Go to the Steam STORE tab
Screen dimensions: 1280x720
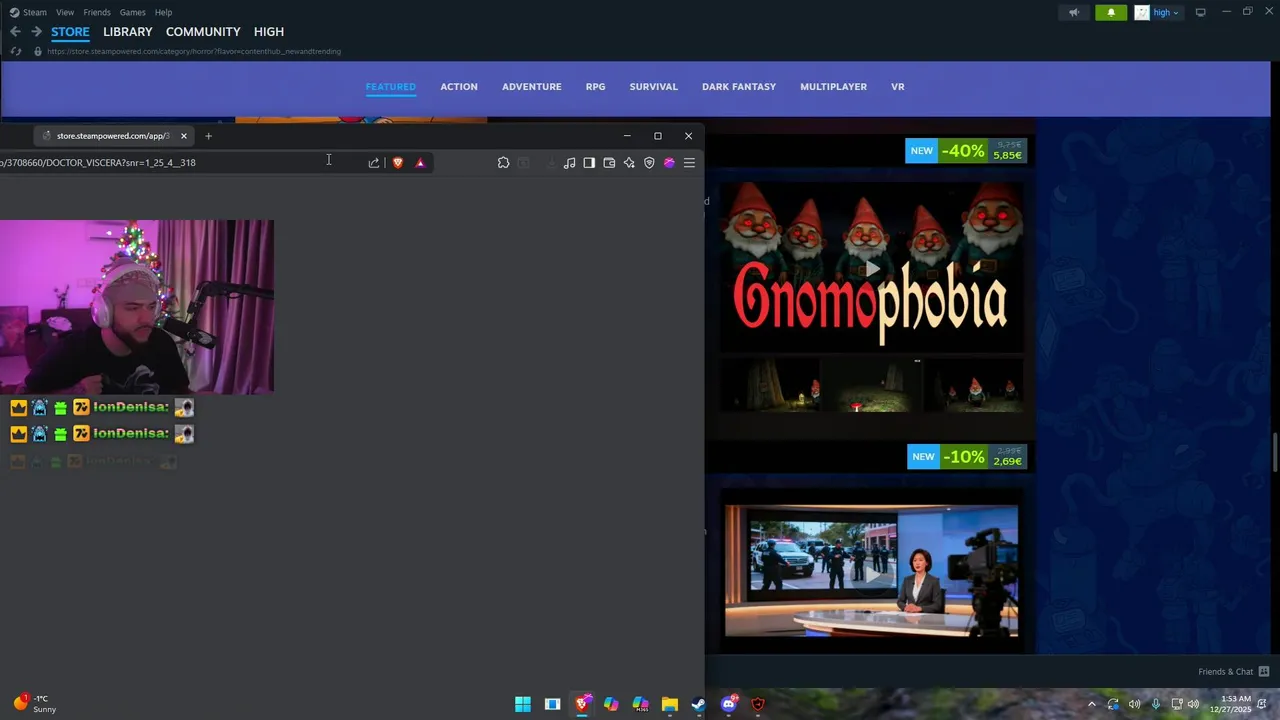pos(70,32)
